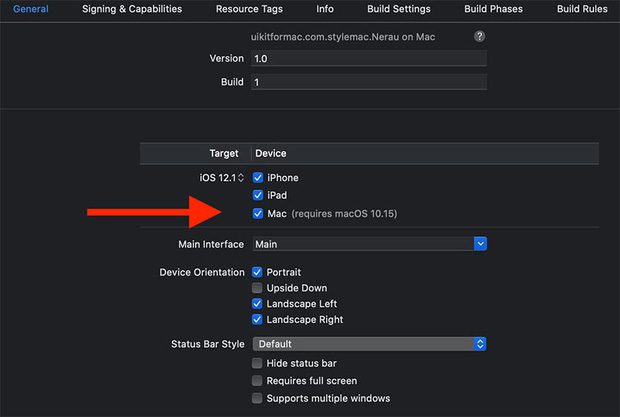This screenshot has width=620, height=417.
Task: Open the Resource Tags tab
Action: [x=249, y=9]
